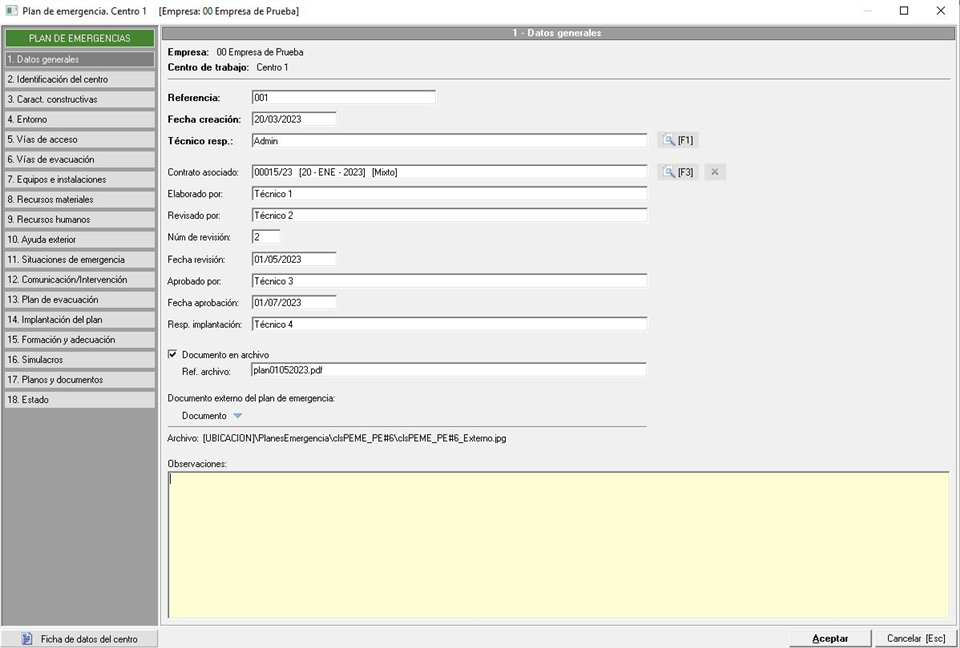Open 18. Estado section
Screen dimensions: 960x648
pyautogui.click(x=79, y=399)
